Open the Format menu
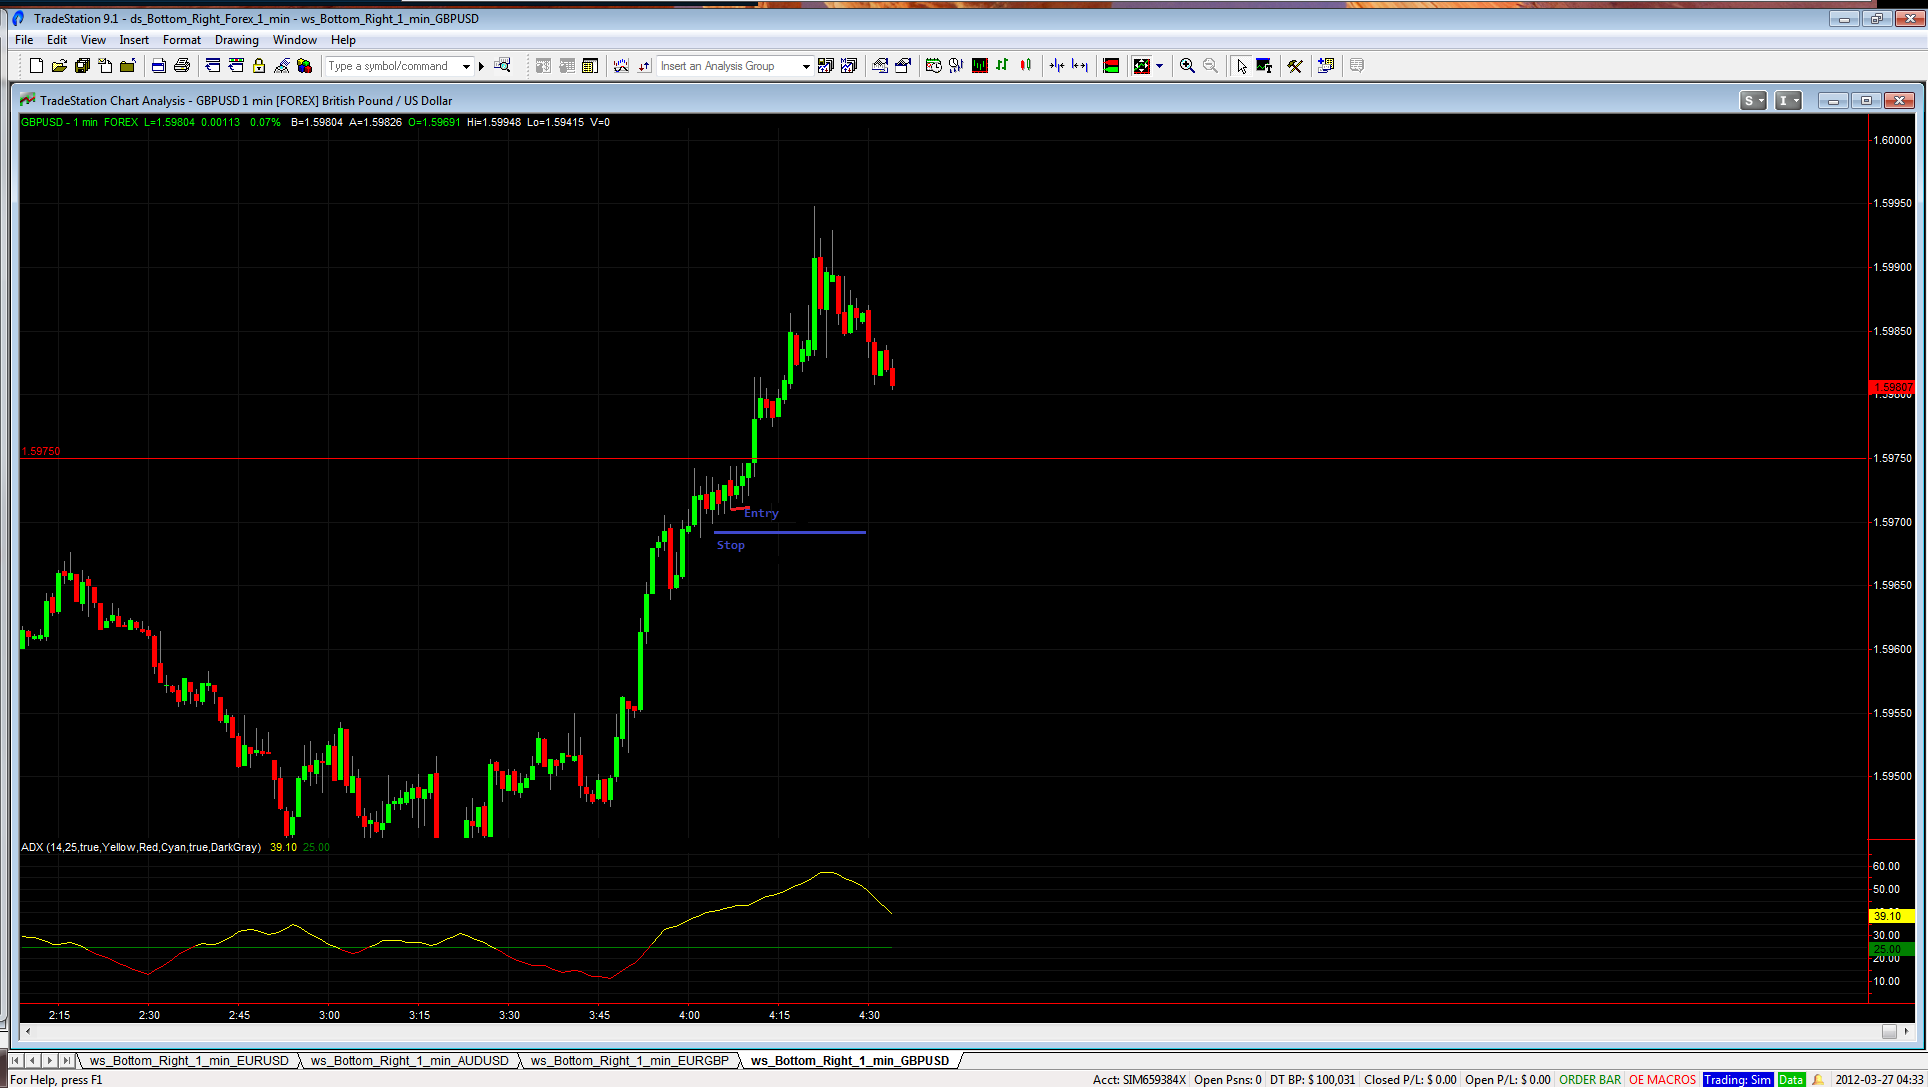This screenshot has width=1928, height=1088. coord(182,40)
